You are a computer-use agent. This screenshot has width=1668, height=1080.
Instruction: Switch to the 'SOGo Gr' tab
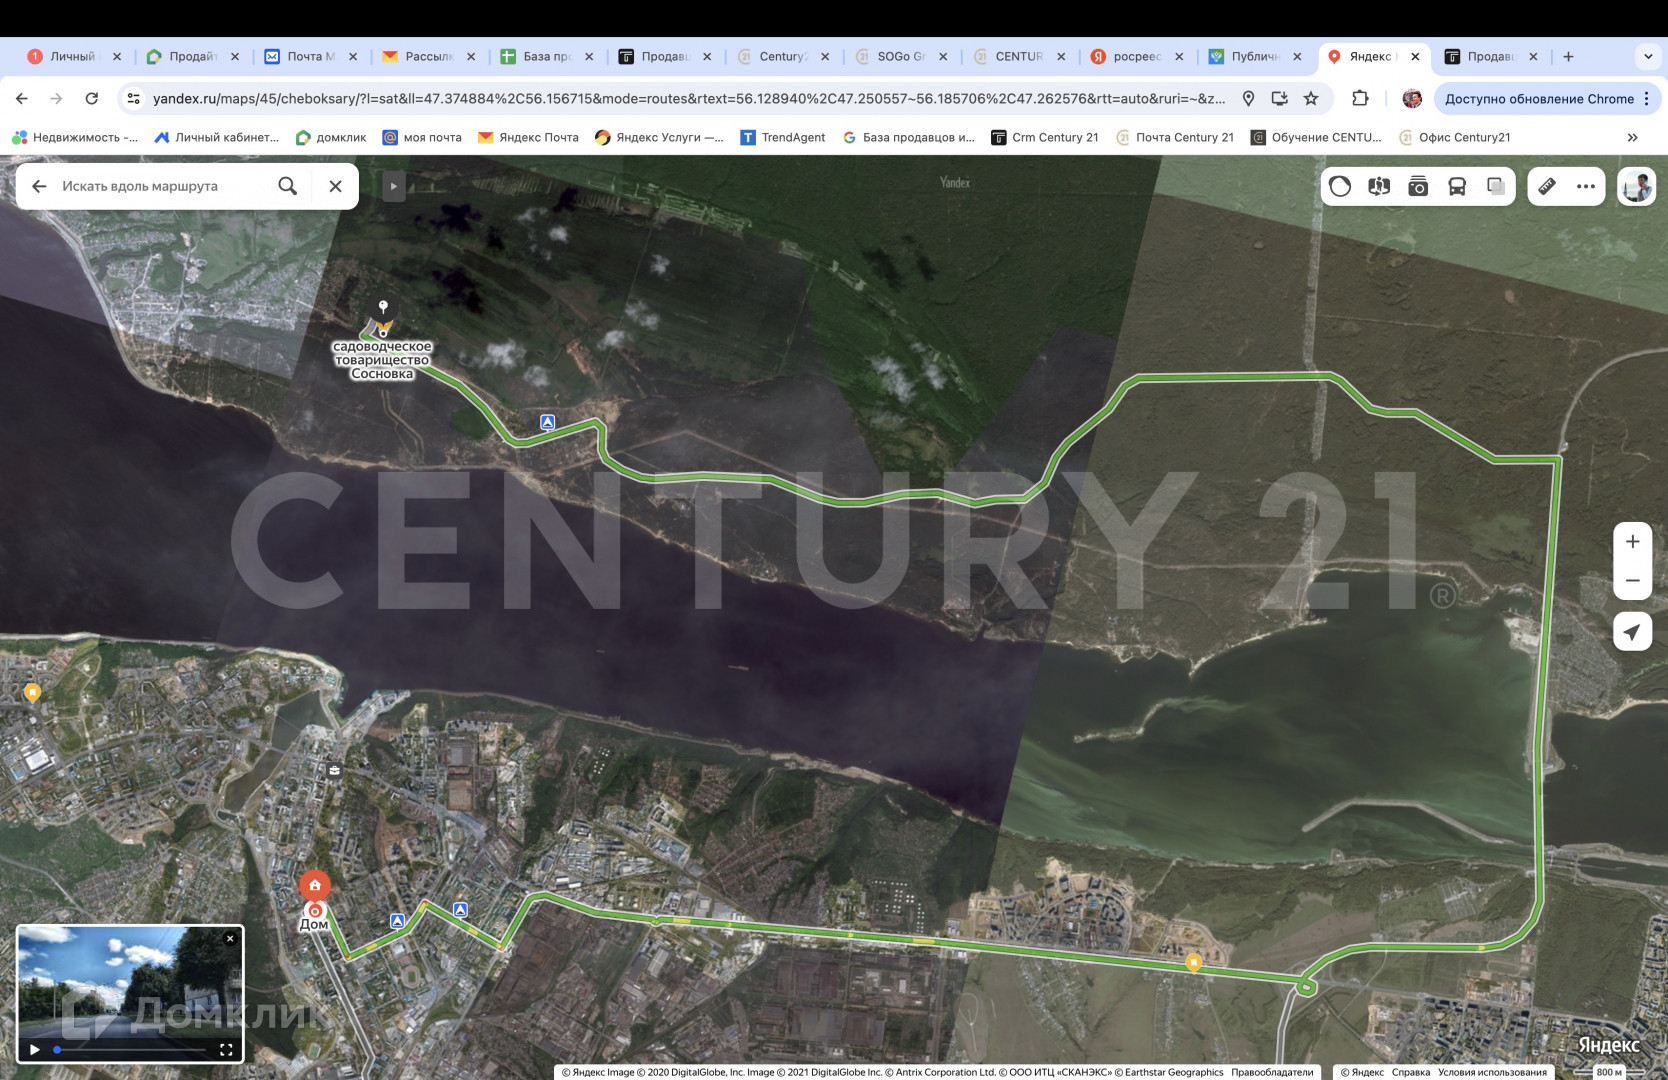(x=899, y=57)
